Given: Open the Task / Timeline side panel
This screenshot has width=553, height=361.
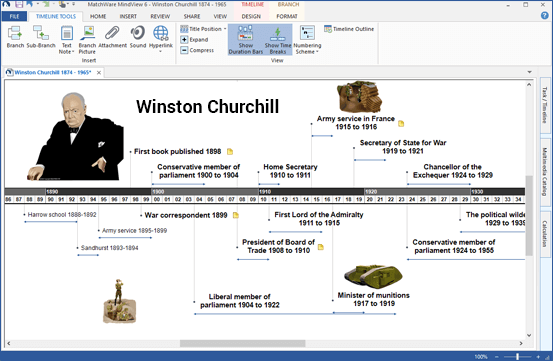Looking at the screenshot, I should 545,105.
